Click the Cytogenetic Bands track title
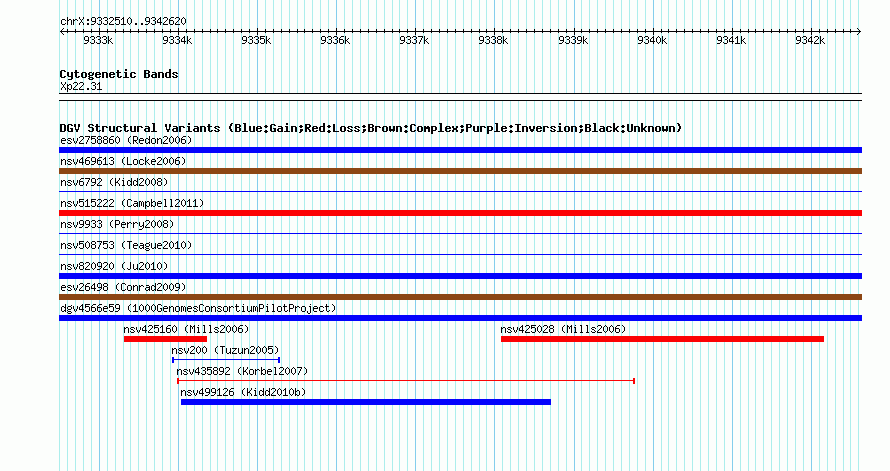The height and width of the screenshot is (471, 890). pyautogui.click(x=119, y=74)
